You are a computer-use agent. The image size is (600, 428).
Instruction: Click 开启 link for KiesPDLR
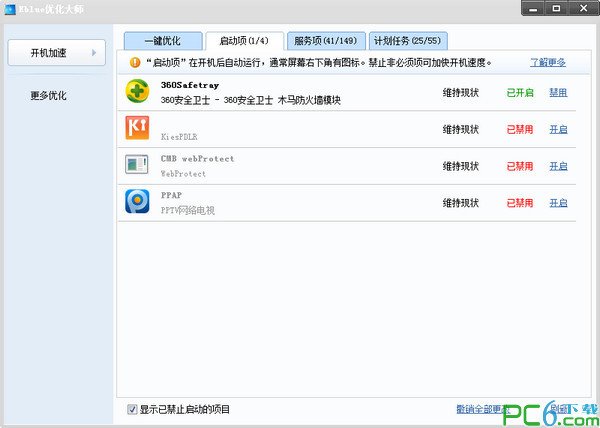(558, 129)
